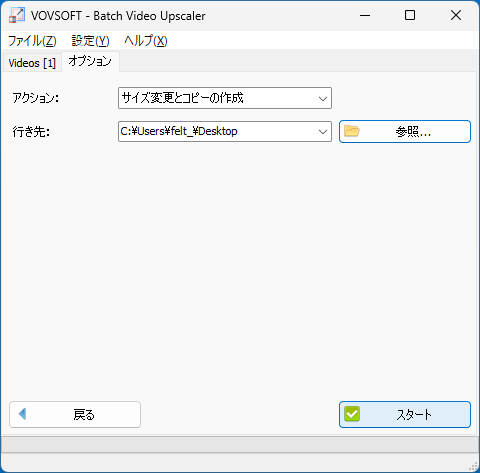The image size is (480, 473).
Task: Open the ヘルプ(X) menu
Action: tap(146, 41)
